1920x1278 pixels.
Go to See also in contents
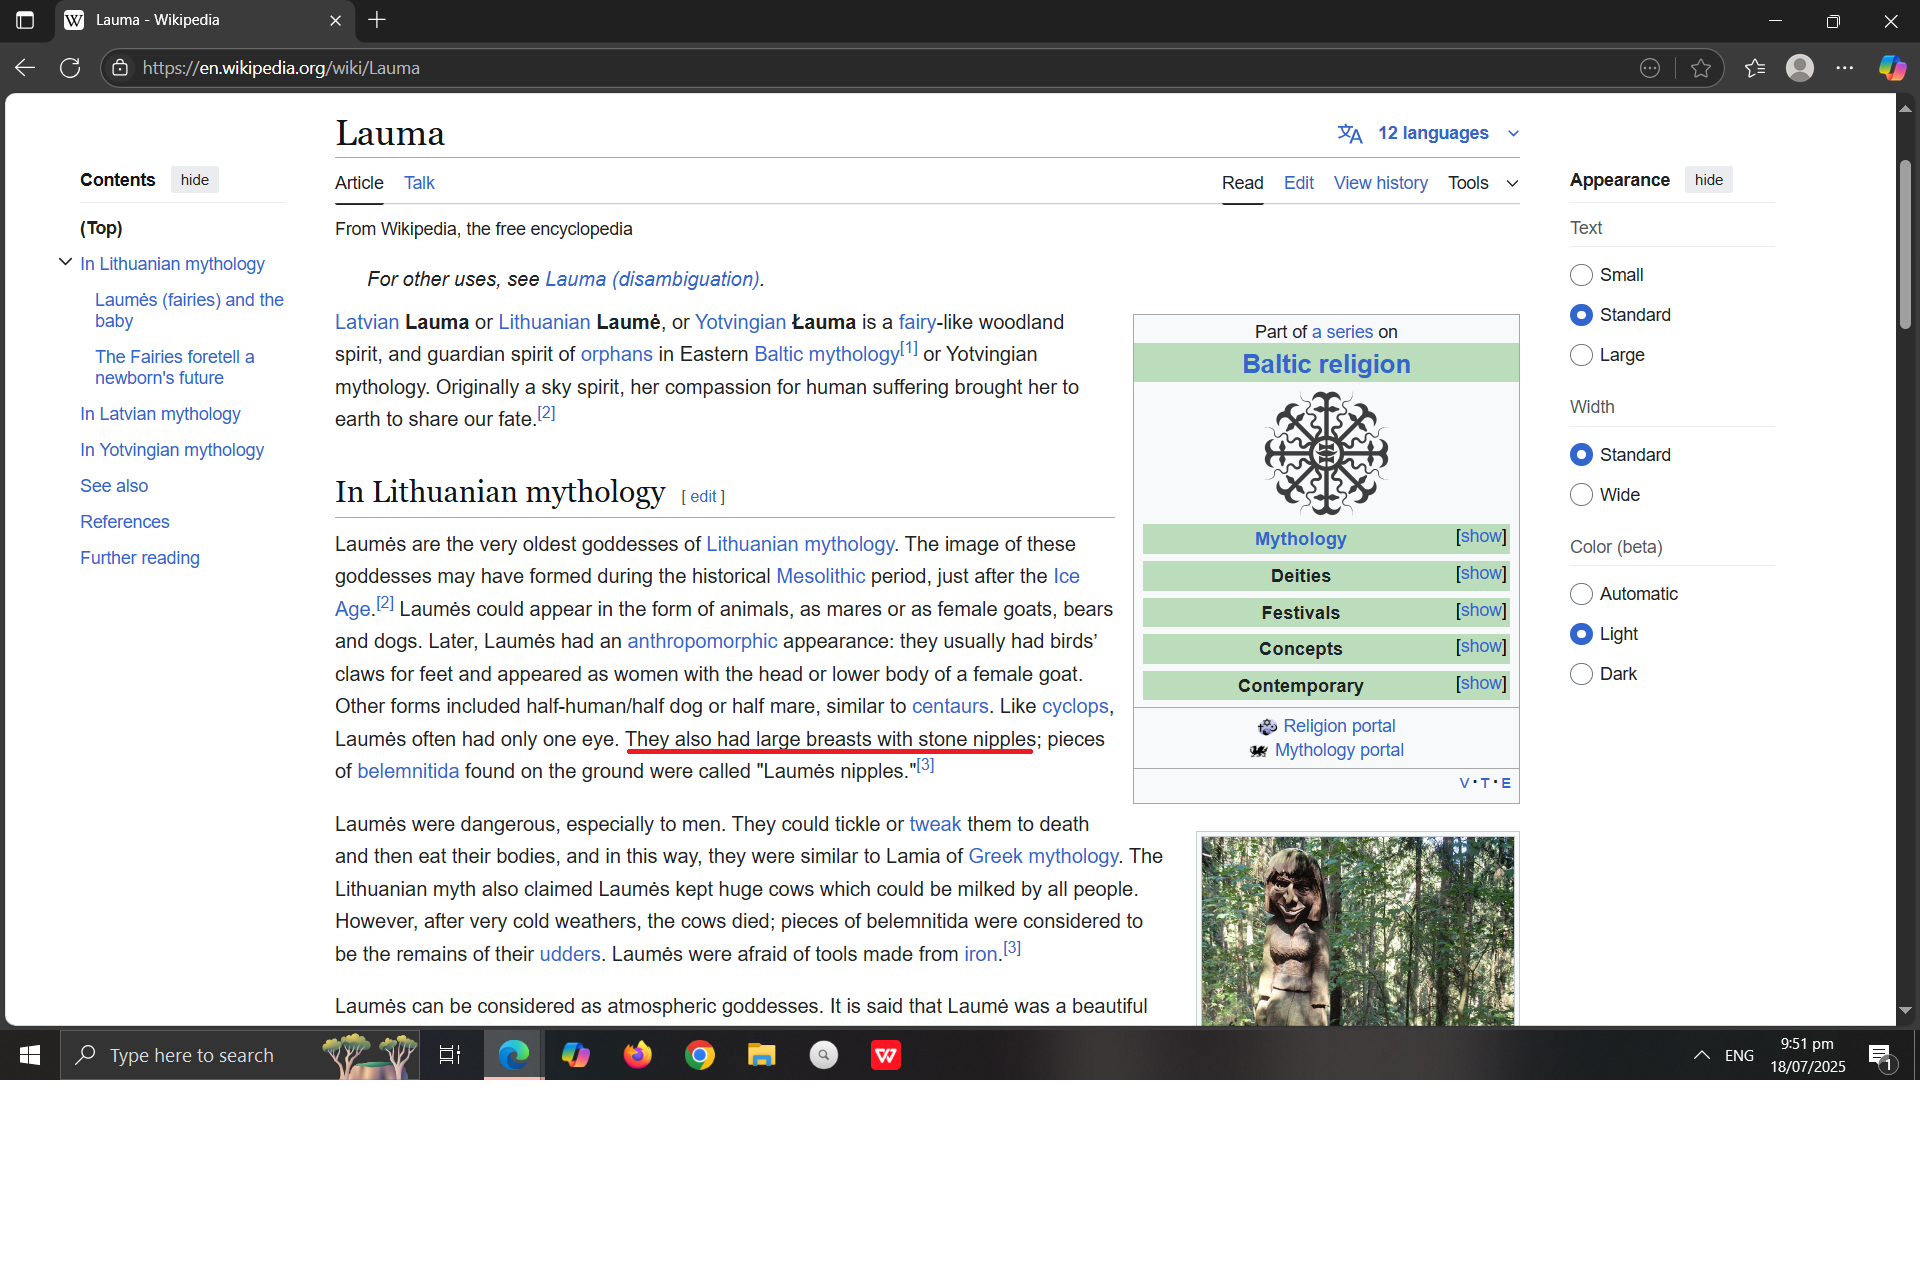(114, 486)
